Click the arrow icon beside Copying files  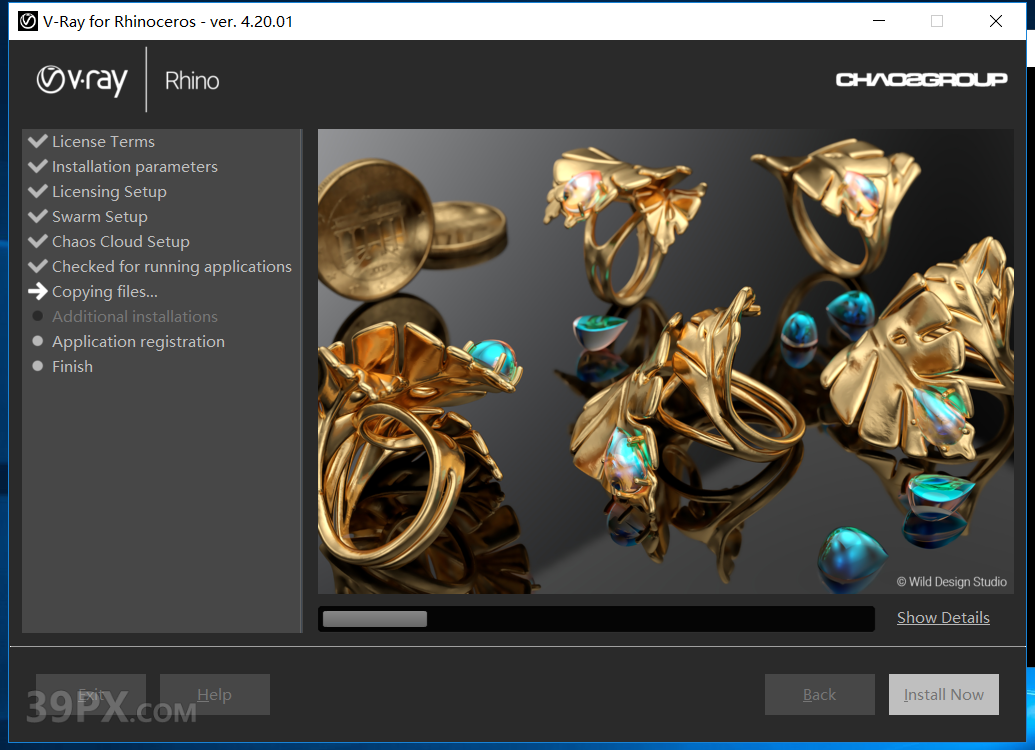(x=38, y=291)
